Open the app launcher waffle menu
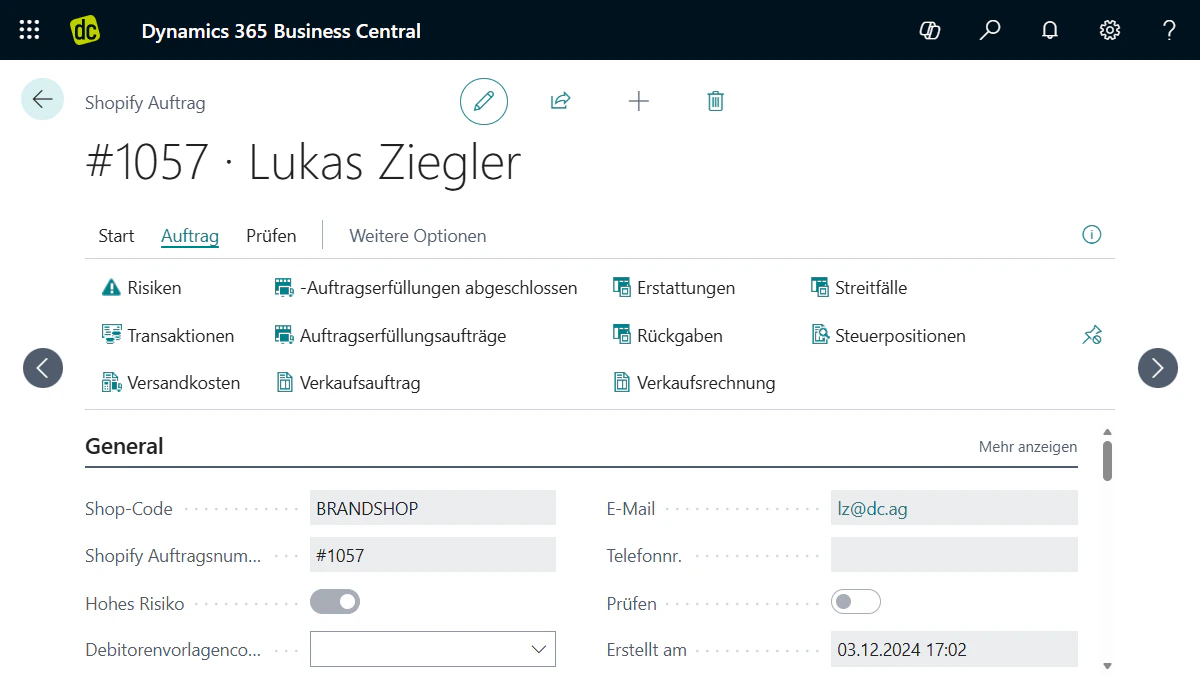1200x675 pixels. tap(30, 30)
